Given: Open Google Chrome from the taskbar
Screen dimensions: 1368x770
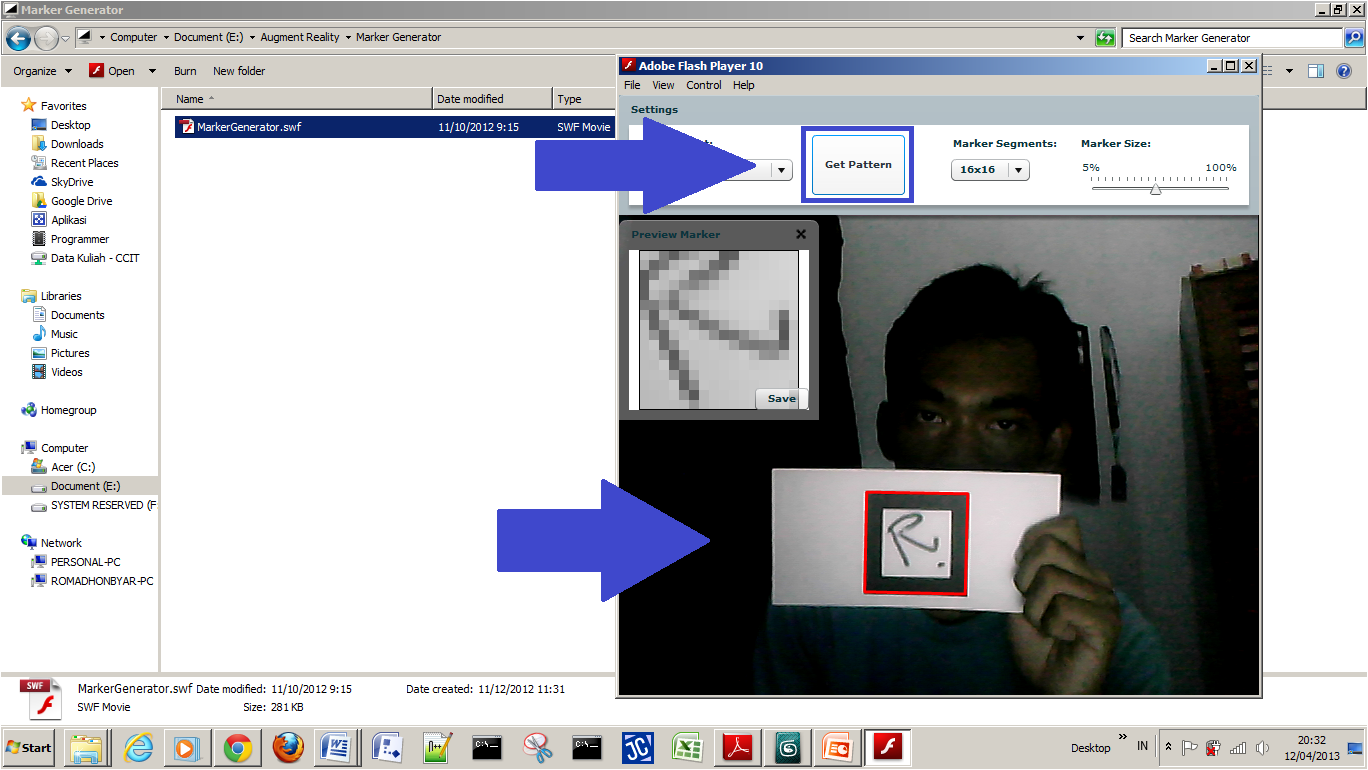Looking at the screenshot, I should pyautogui.click(x=238, y=747).
